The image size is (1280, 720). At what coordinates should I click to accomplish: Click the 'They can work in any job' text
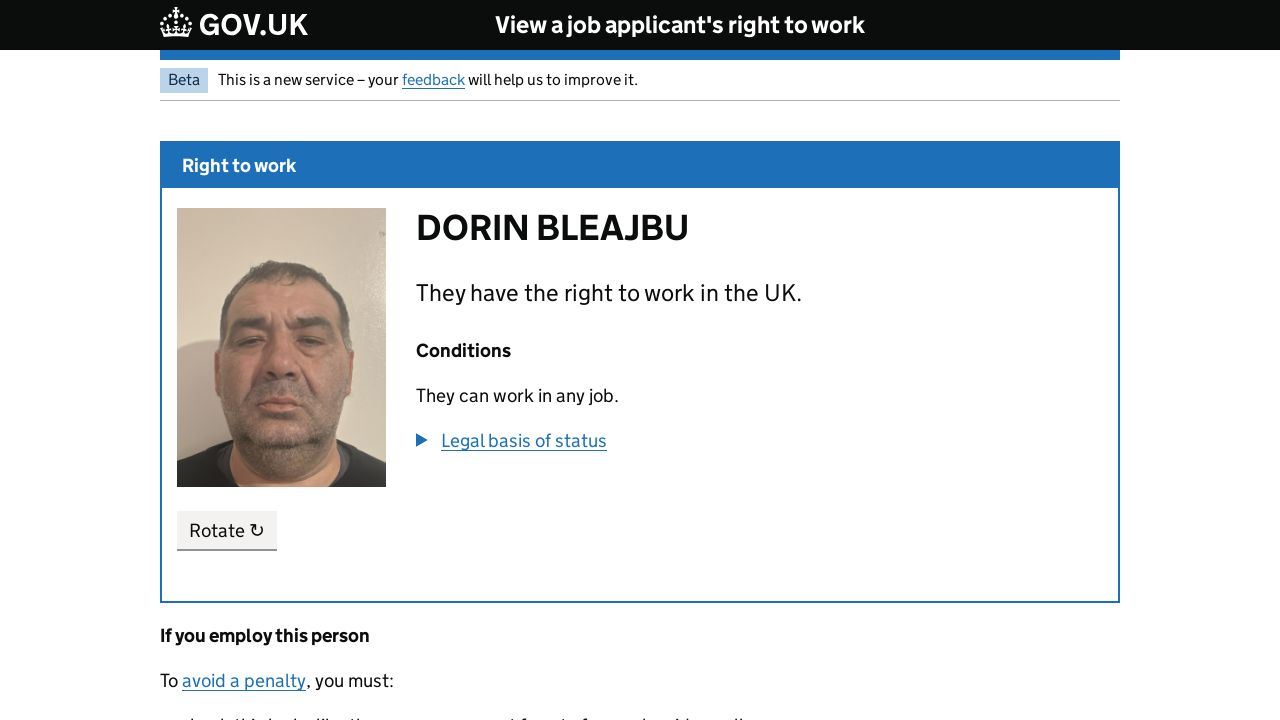pyautogui.click(x=517, y=396)
